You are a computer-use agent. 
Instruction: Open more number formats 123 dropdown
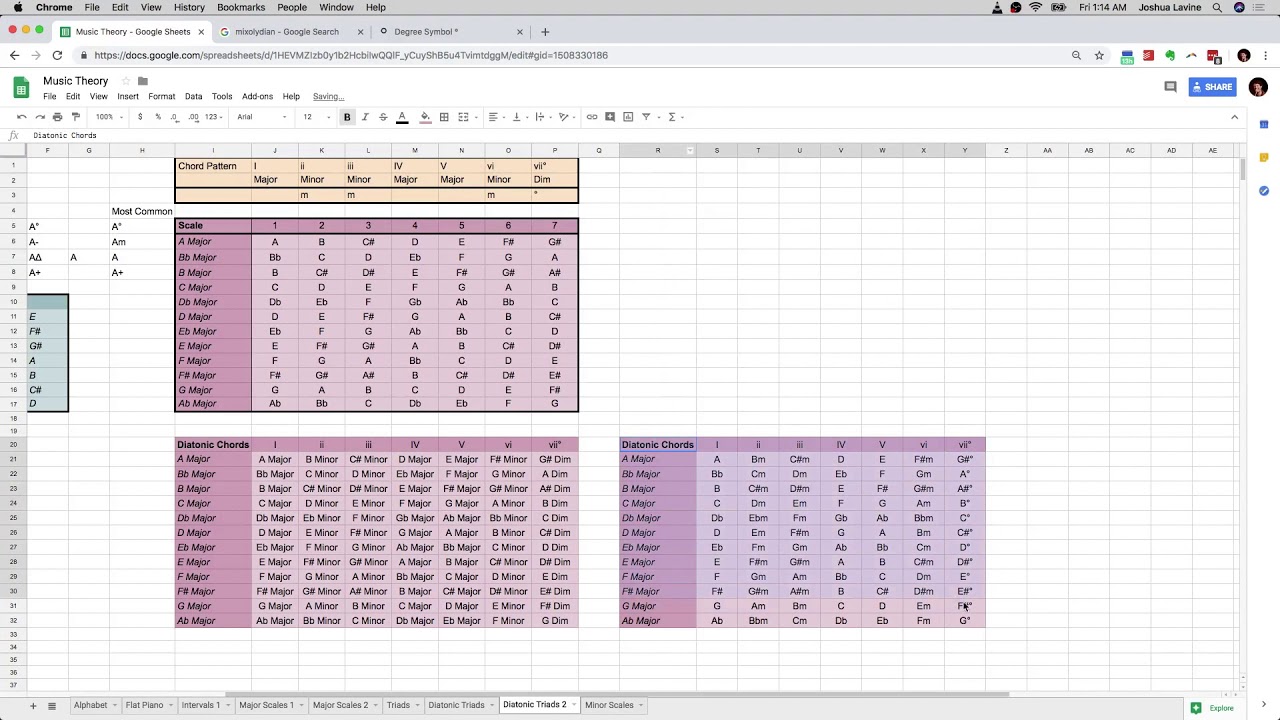(213, 117)
